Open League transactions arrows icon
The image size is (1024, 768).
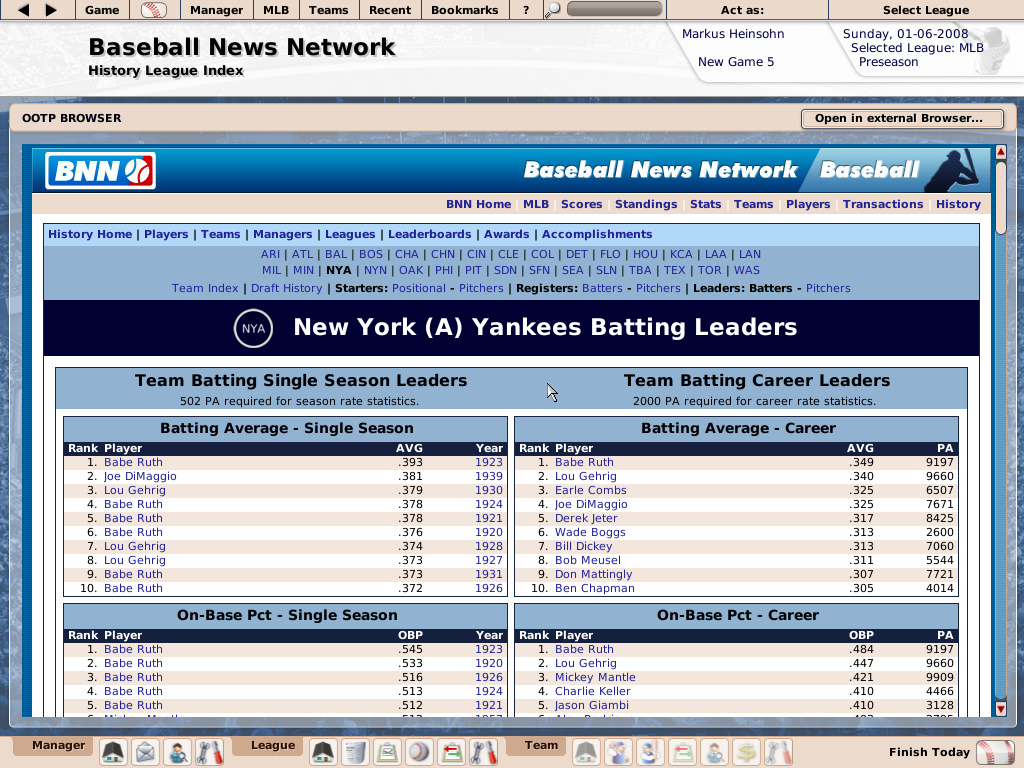[x=451, y=752]
